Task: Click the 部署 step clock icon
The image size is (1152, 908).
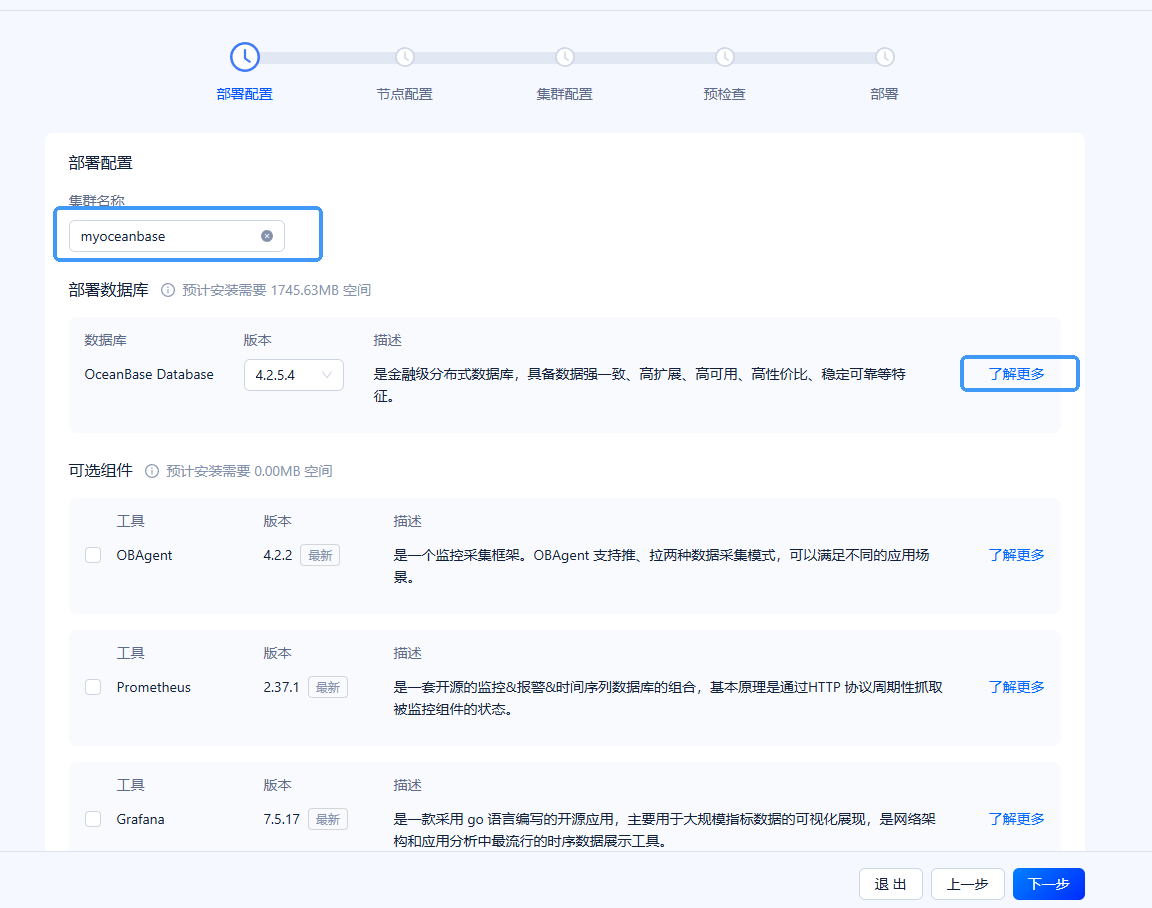Action: click(885, 57)
